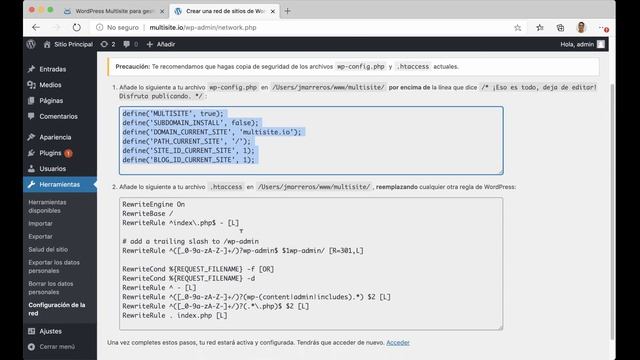Open Configuración de la red submenu

tap(57, 309)
